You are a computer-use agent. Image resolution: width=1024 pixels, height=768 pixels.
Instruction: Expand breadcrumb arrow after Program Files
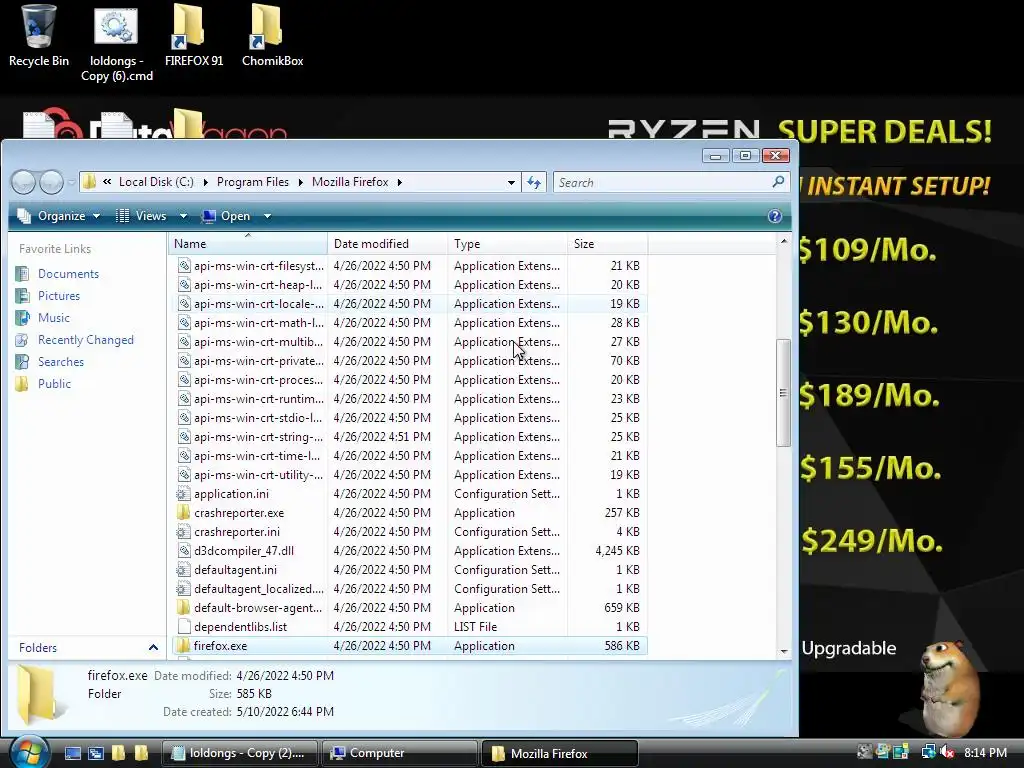tap(300, 182)
